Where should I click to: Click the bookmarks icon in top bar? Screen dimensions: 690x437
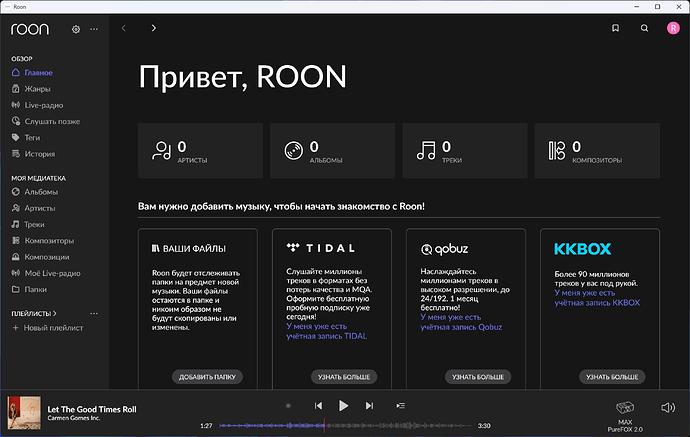pos(616,28)
